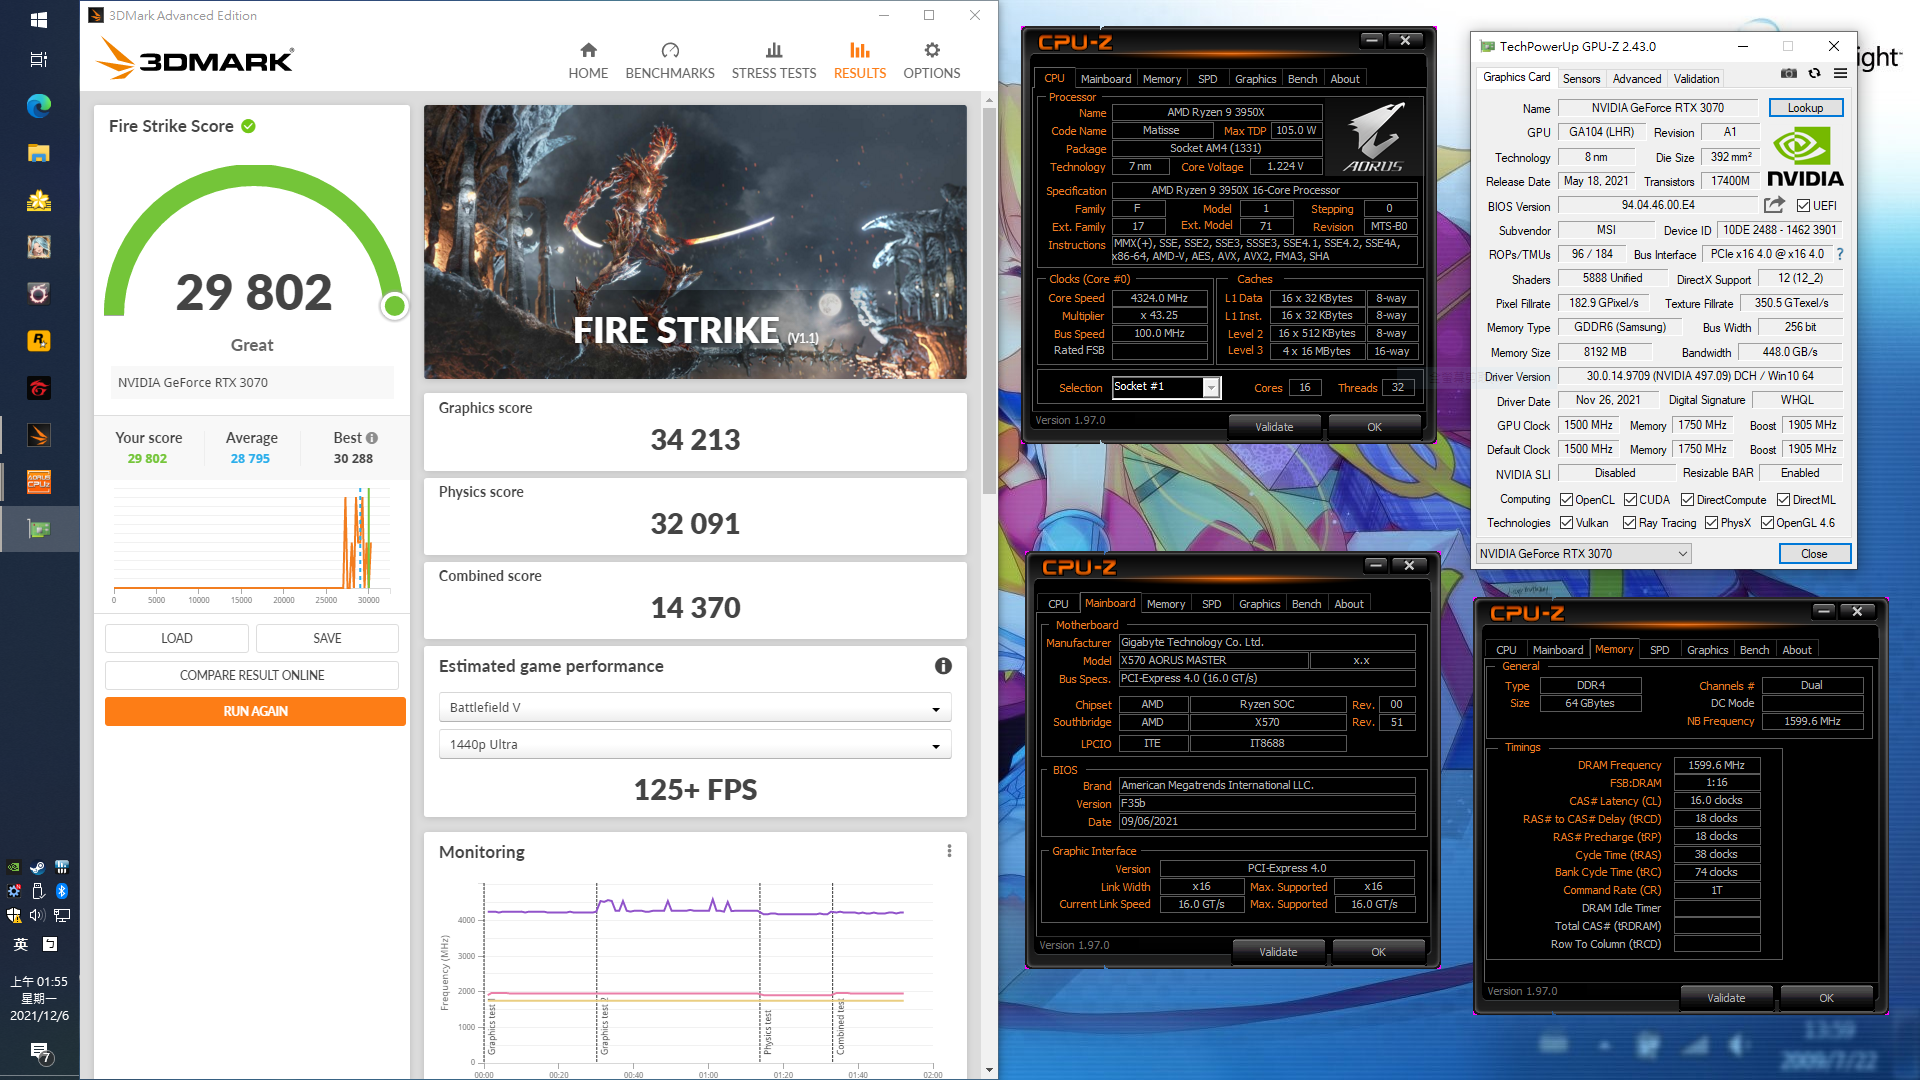Expand Battlefield V game dropdown
This screenshot has height=1080, width=1920.
pos(695,707)
